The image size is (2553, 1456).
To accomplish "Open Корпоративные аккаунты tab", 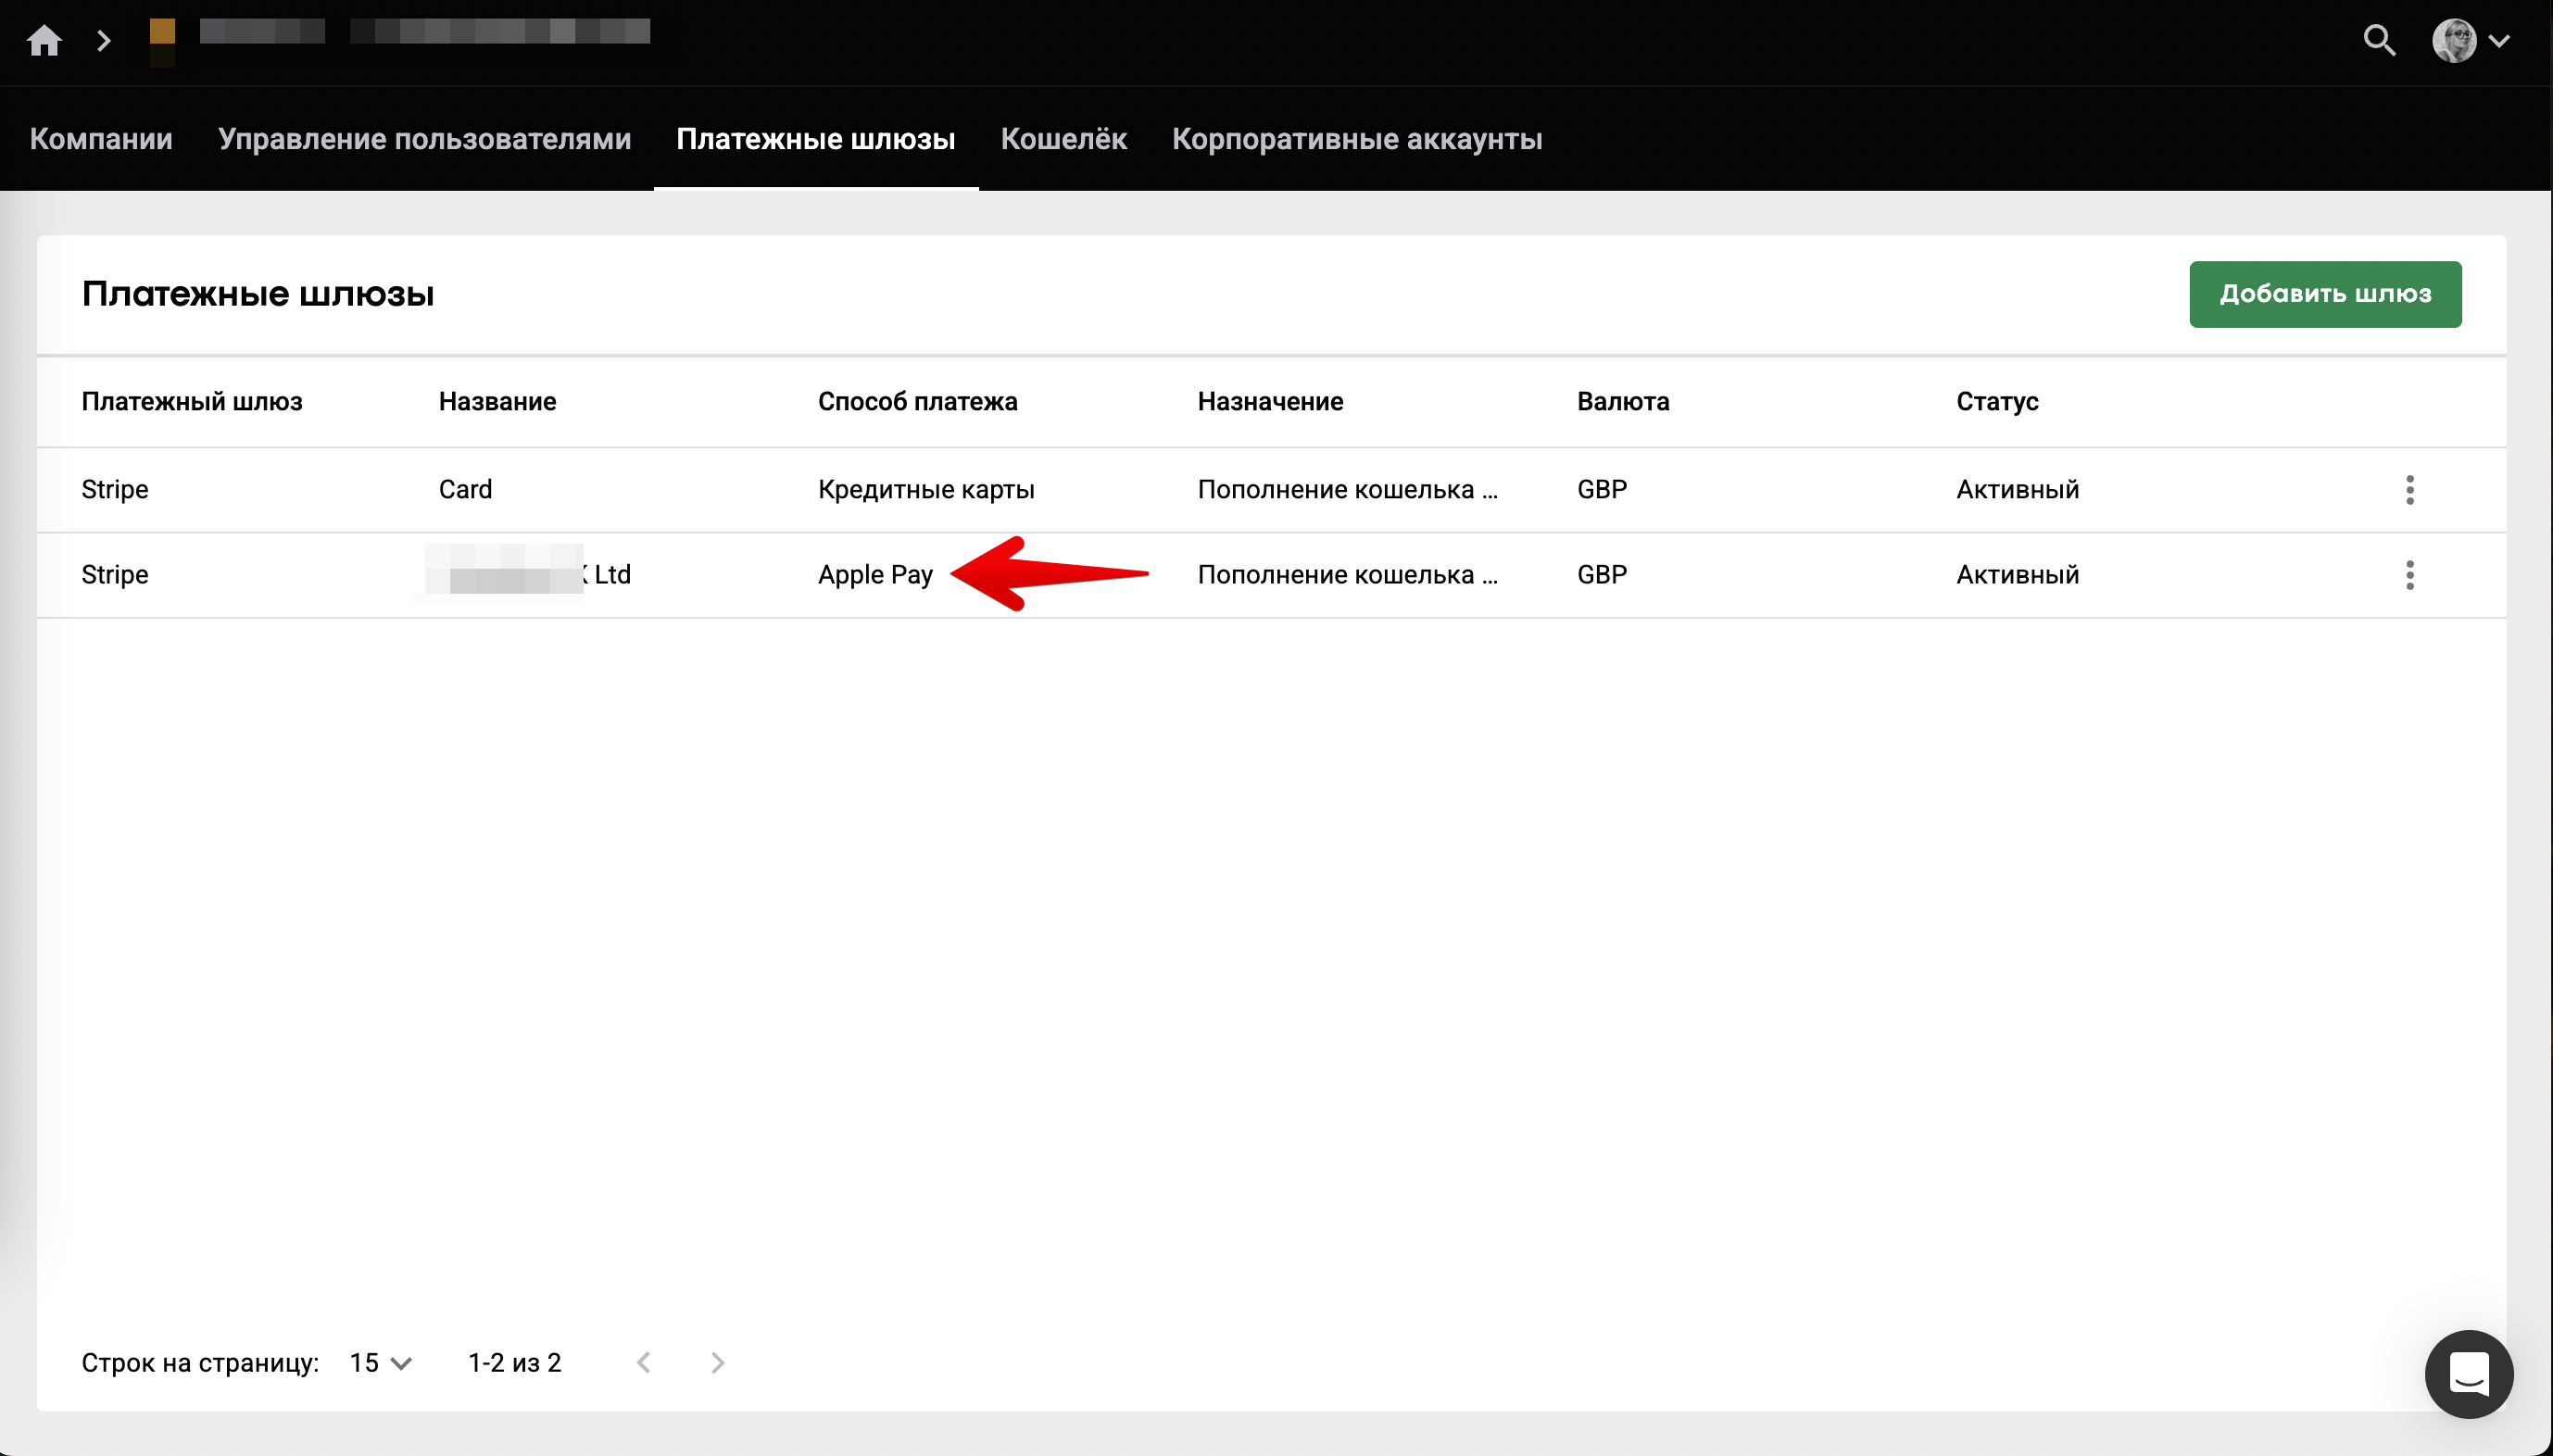I will [1356, 139].
